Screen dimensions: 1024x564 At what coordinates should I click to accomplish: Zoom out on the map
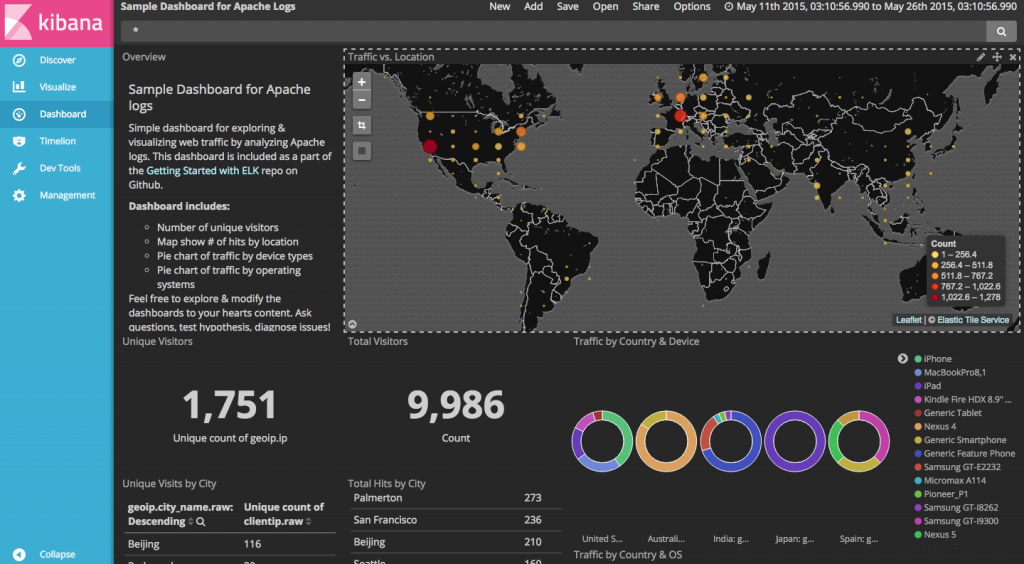coord(362,99)
